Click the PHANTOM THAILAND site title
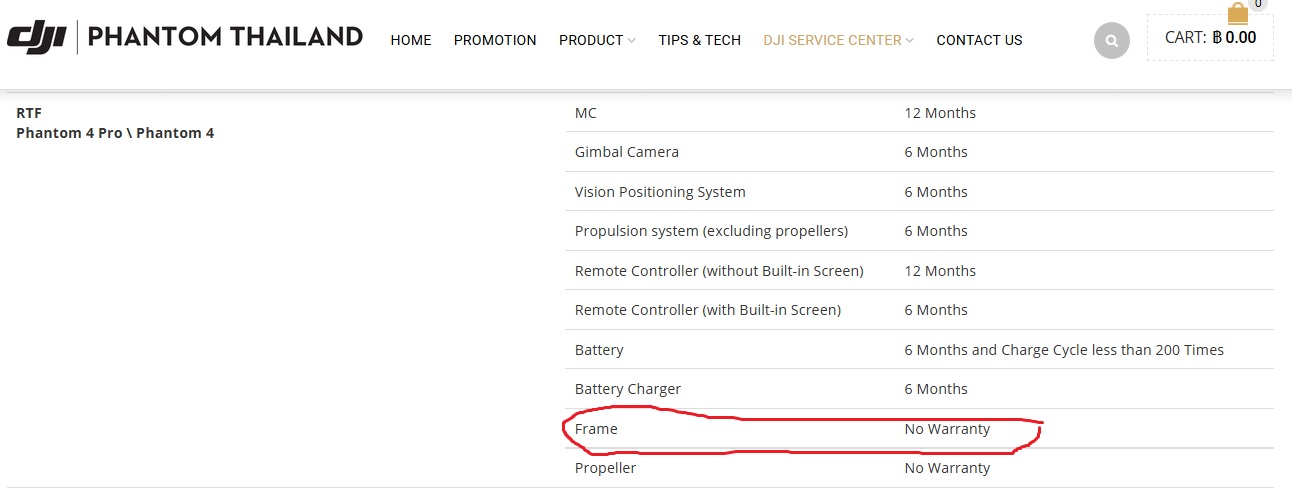This screenshot has width=1292, height=493. (x=226, y=38)
